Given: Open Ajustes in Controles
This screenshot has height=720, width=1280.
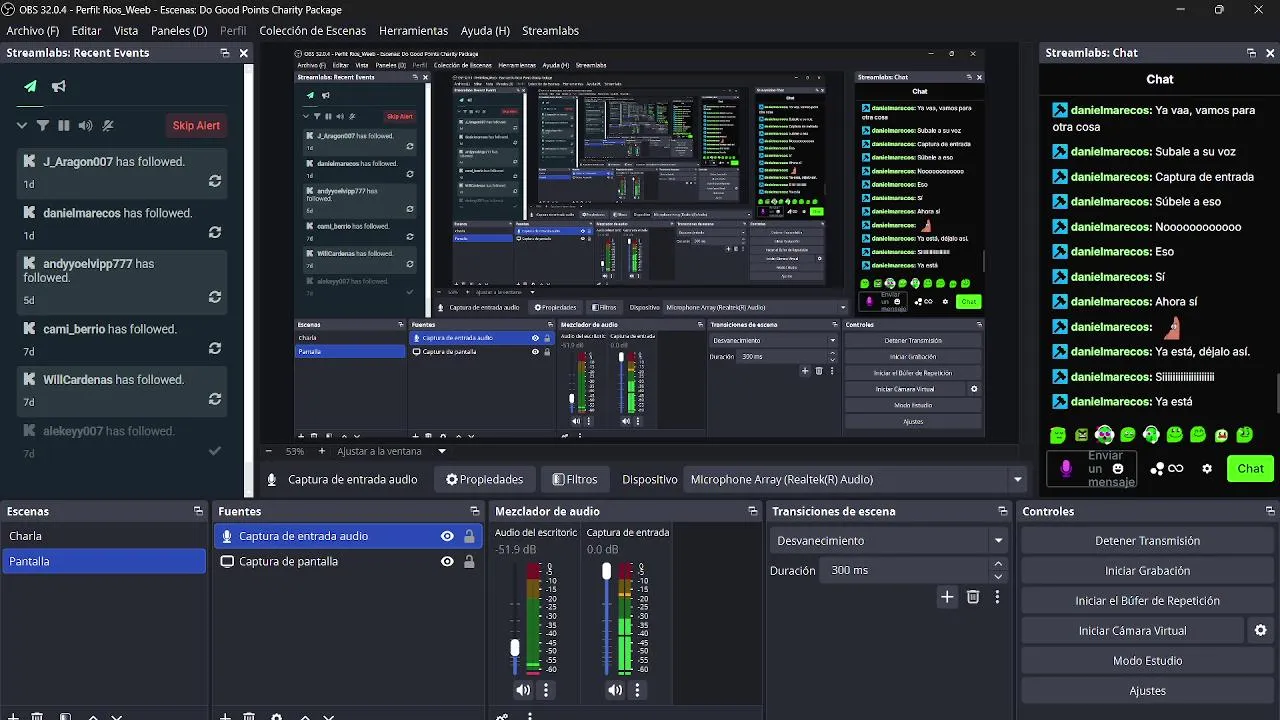Looking at the screenshot, I should (1147, 691).
